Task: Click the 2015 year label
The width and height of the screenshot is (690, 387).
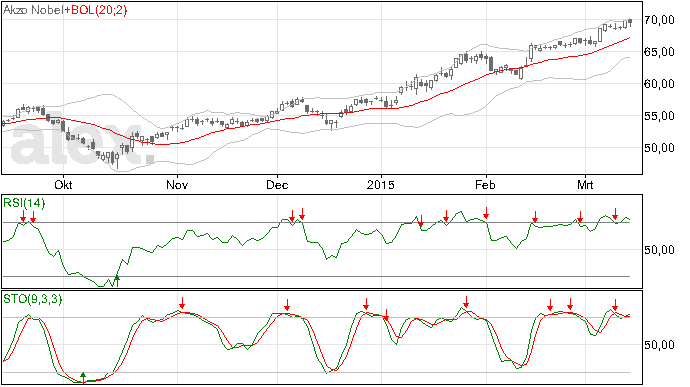Action: (x=381, y=185)
